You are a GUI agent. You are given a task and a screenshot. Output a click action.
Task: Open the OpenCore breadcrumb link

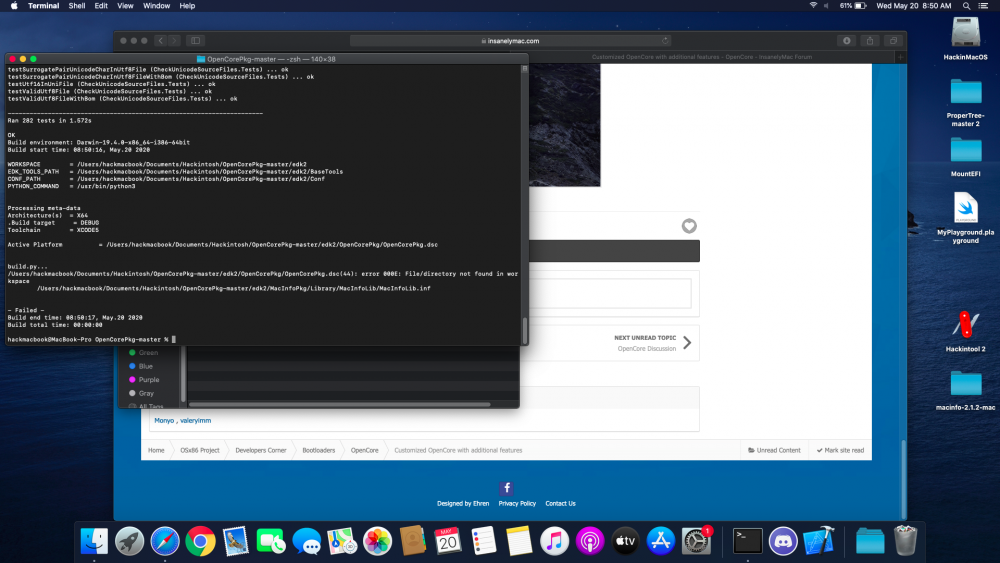tap(365, 450)
